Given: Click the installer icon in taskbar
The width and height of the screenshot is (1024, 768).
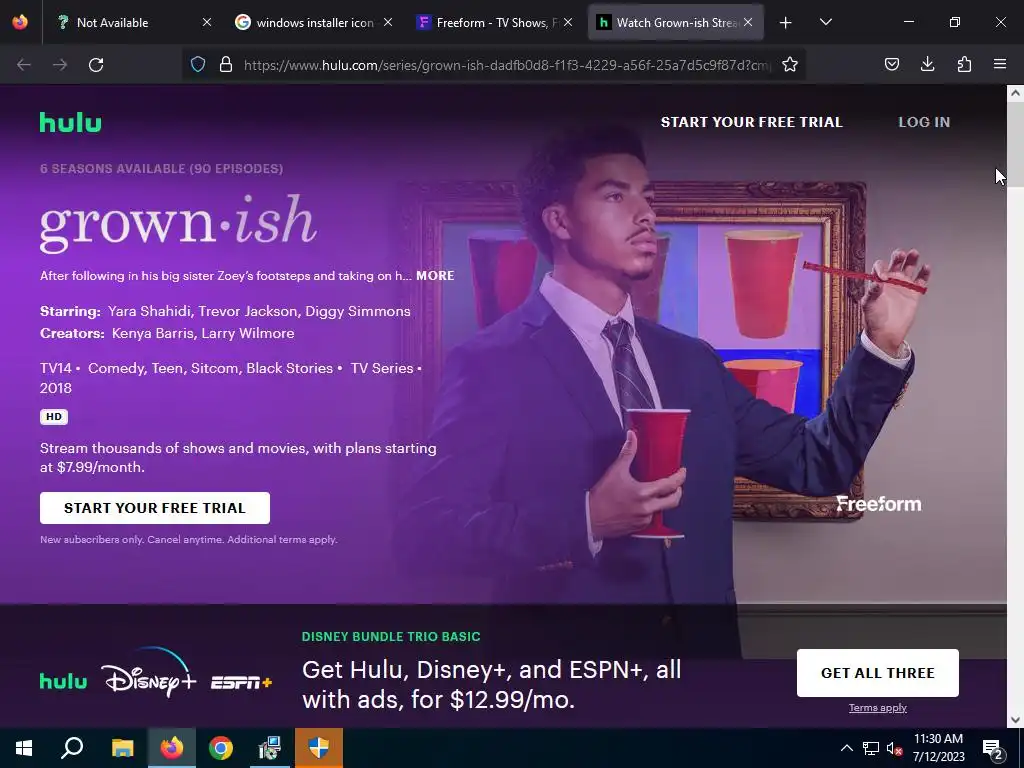Looking at the screenshot, I should pos(269,748).
